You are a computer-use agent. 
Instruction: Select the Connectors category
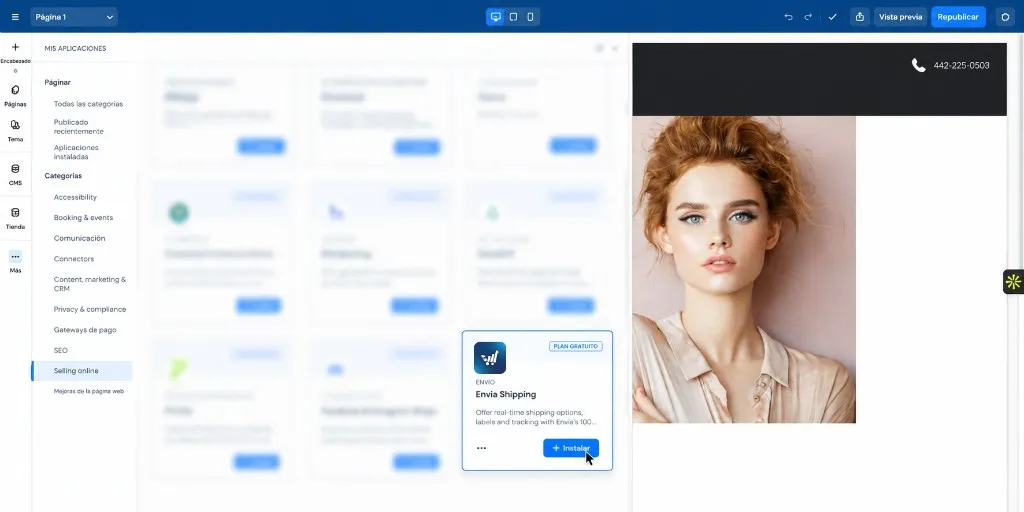tap(74, 259)
